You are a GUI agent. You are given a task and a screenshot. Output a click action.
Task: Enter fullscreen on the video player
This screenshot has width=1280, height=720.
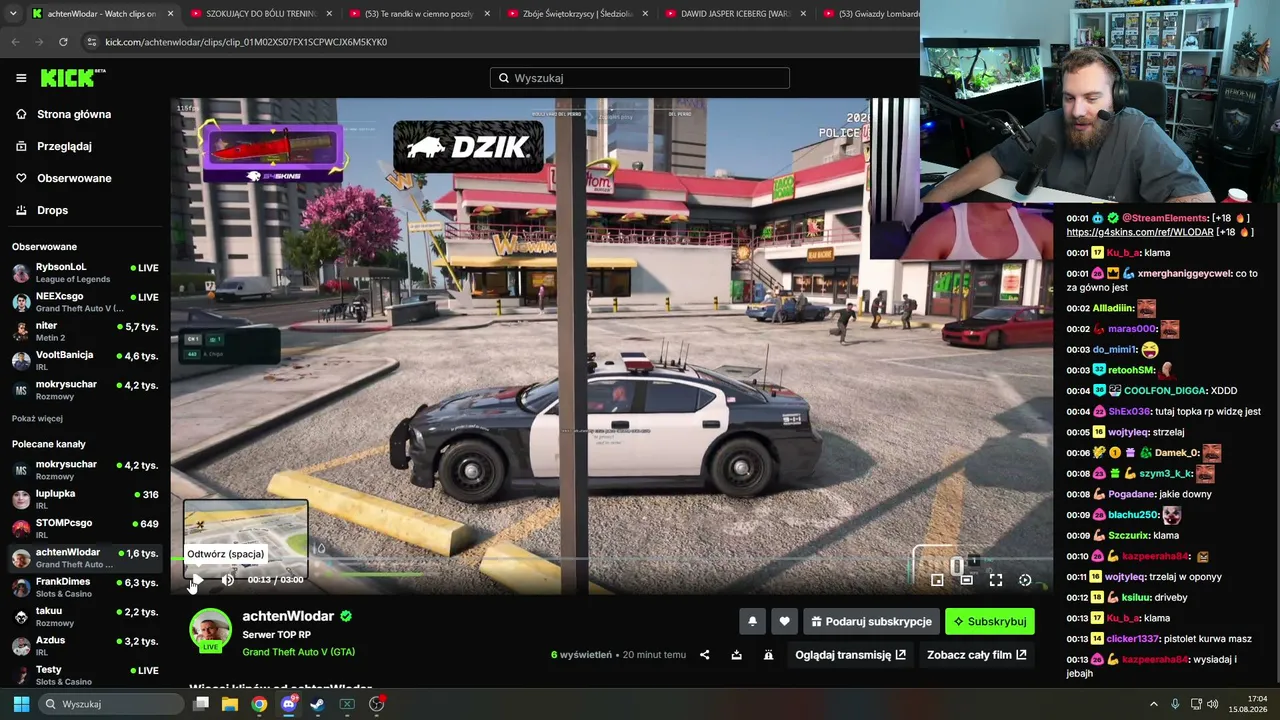coord(996,580)
